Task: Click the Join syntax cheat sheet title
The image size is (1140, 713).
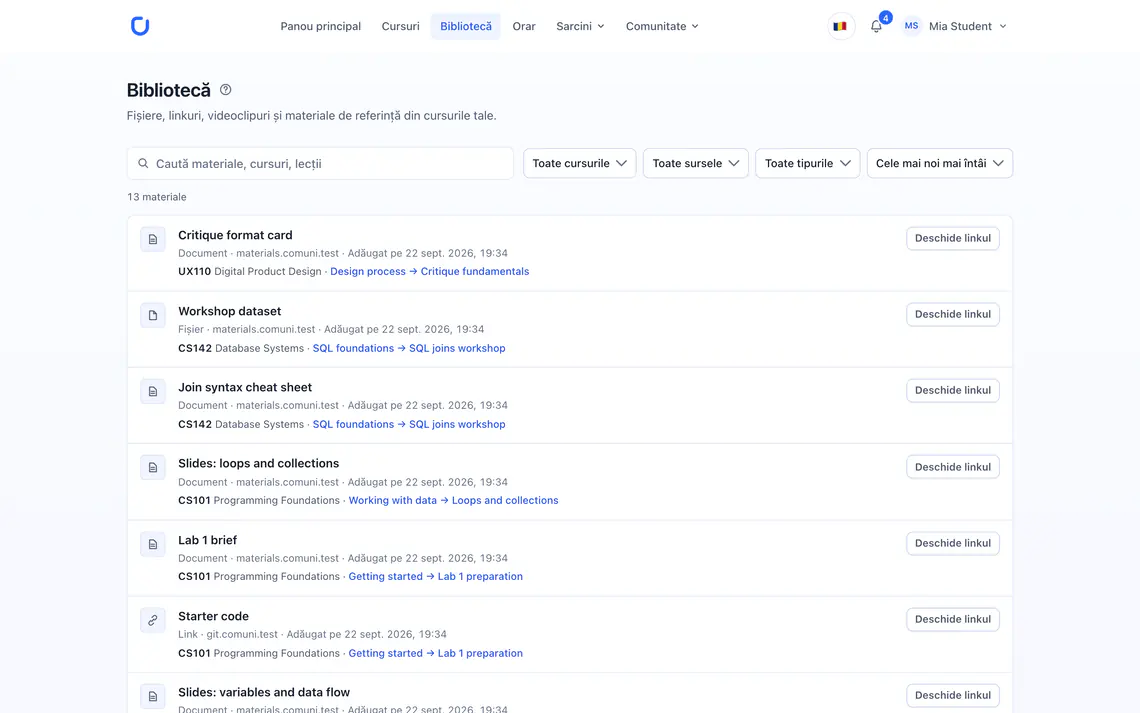Action: coord(245,387)
